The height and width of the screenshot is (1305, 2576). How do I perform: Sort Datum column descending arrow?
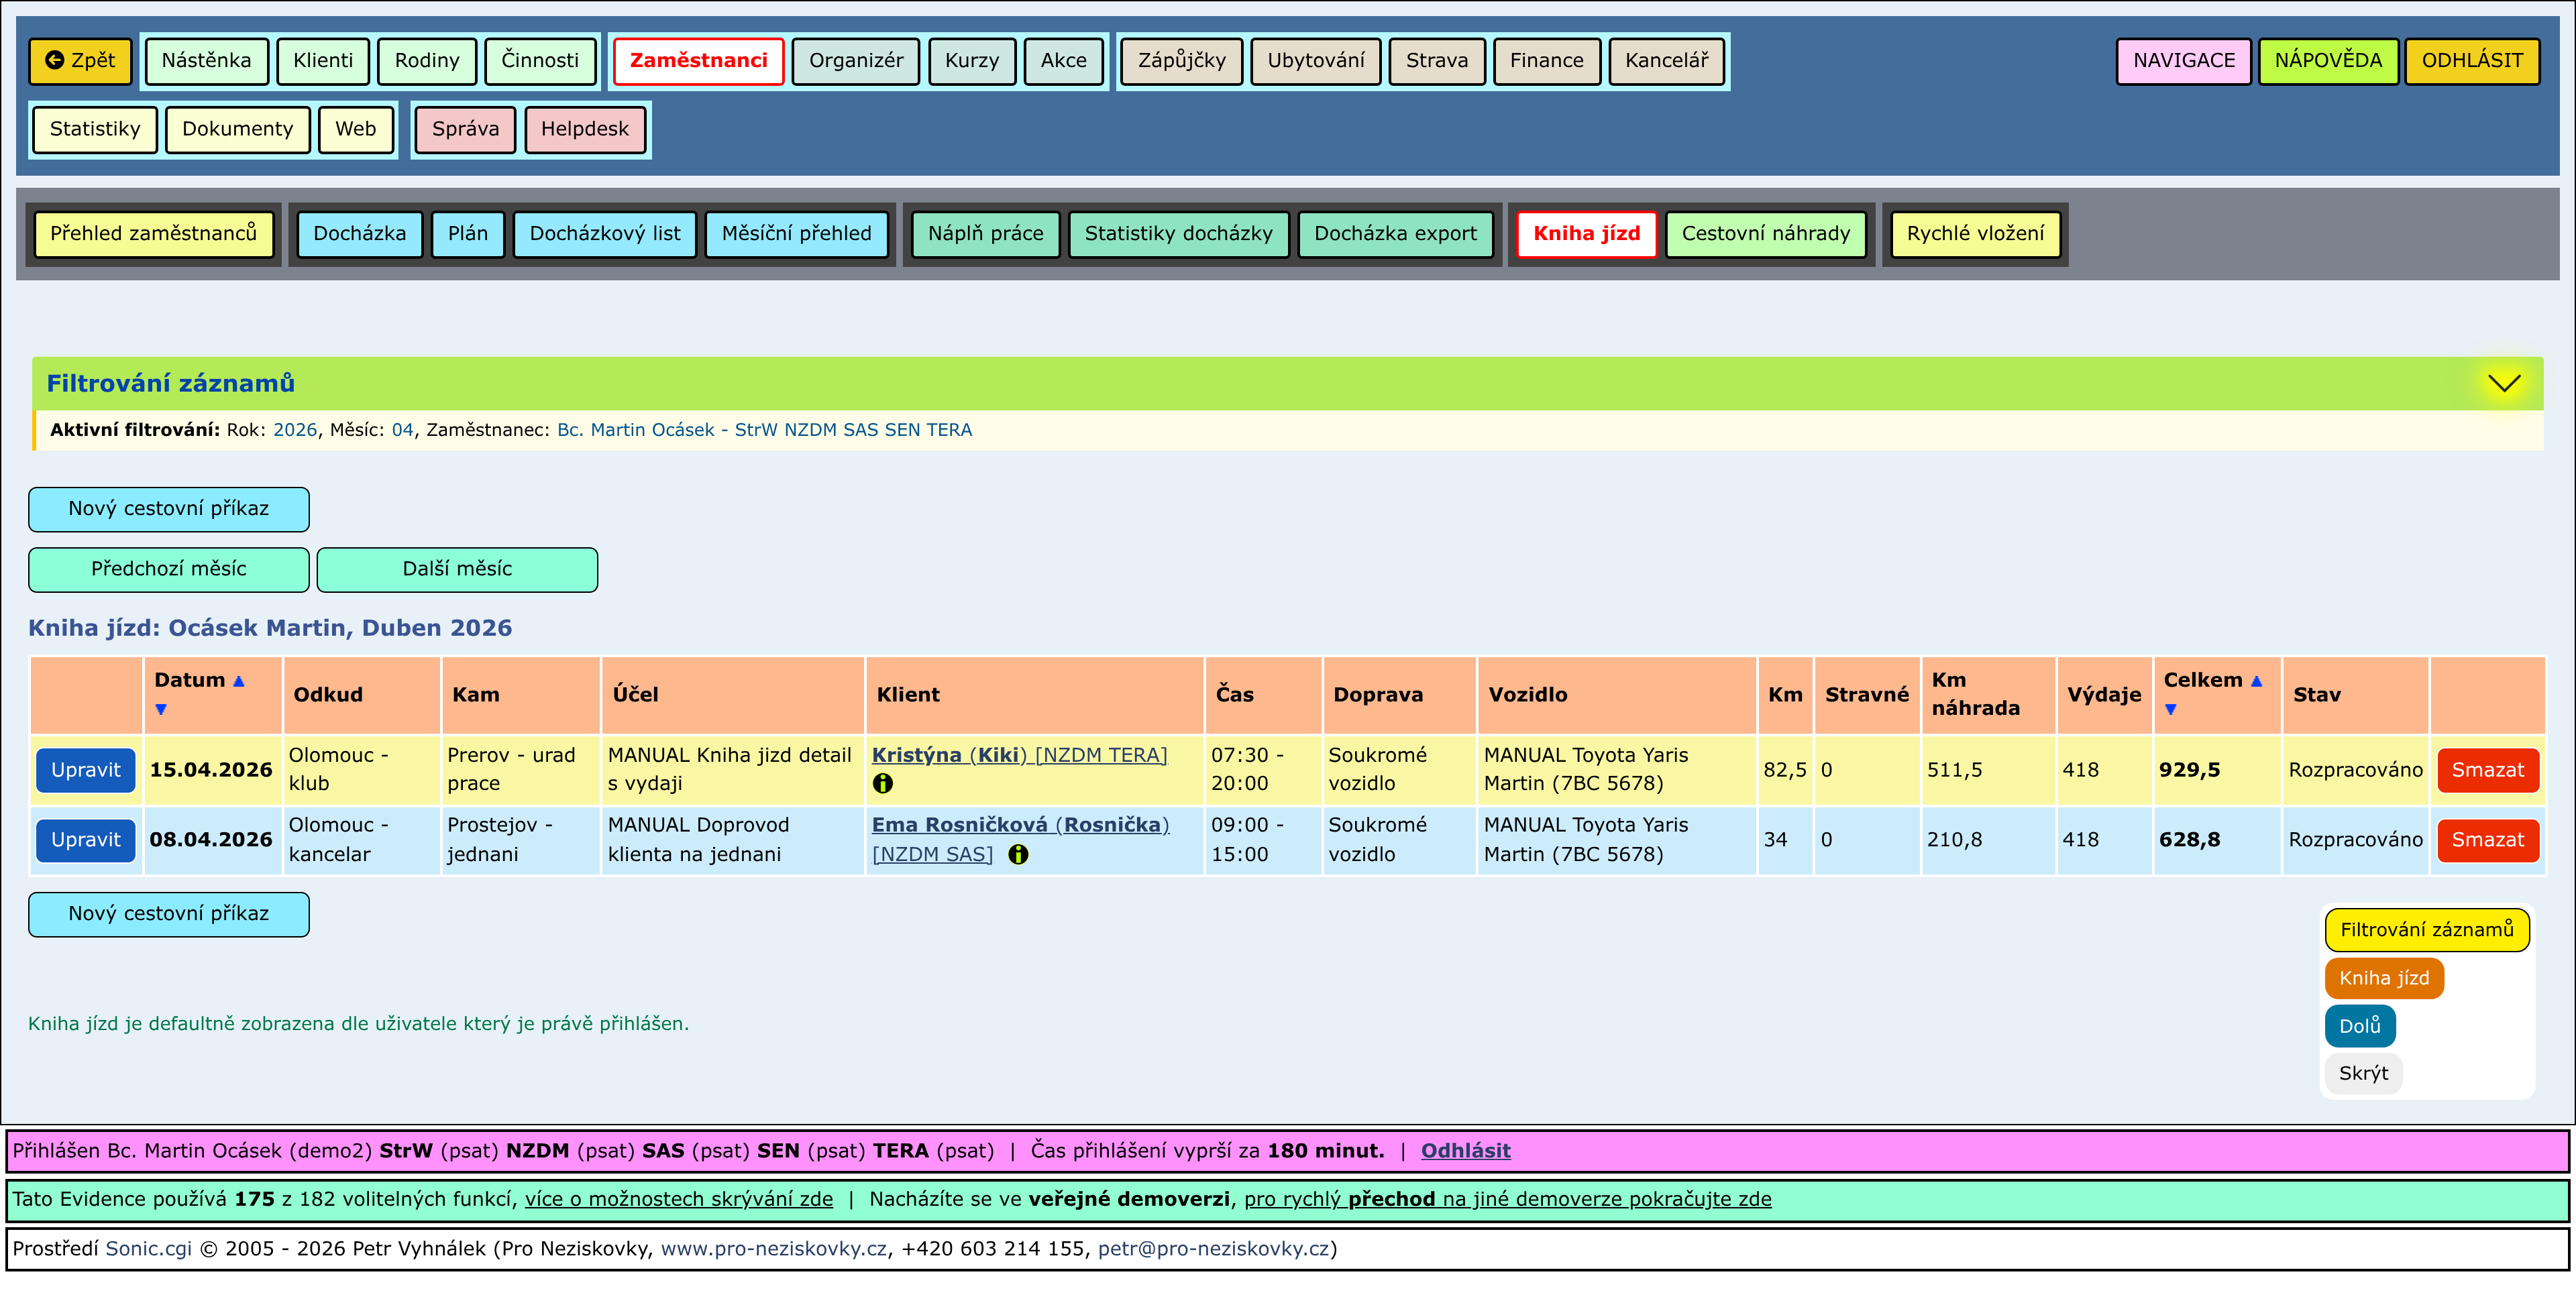pyautogui.click(x=161, y=709)
